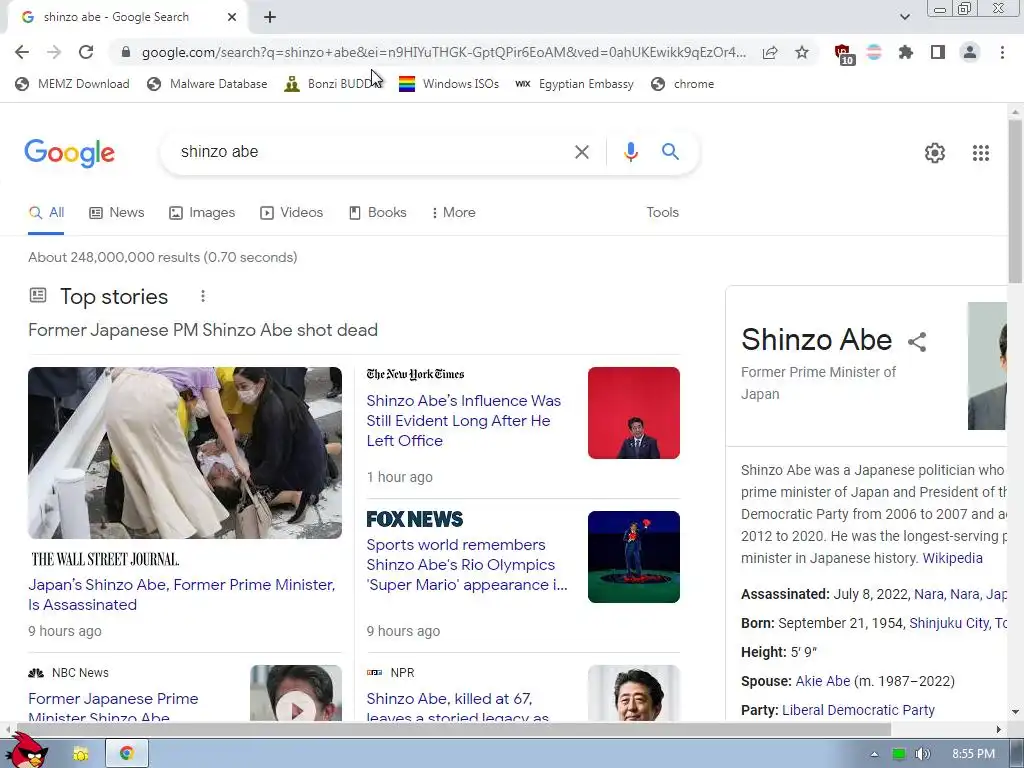Click the address bar URL

point(443,52)
